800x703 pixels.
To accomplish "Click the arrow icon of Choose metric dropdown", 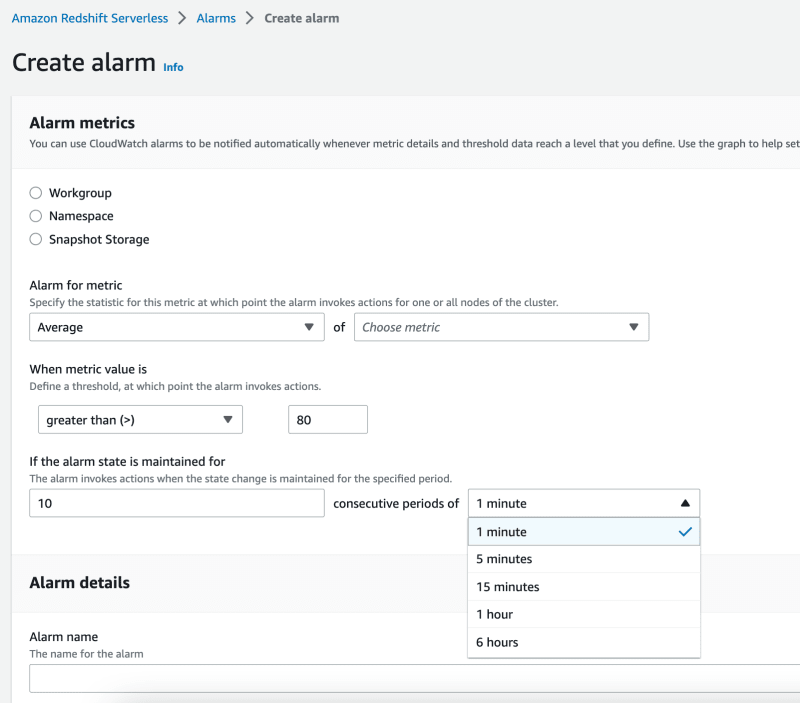I will click(633, 327).
